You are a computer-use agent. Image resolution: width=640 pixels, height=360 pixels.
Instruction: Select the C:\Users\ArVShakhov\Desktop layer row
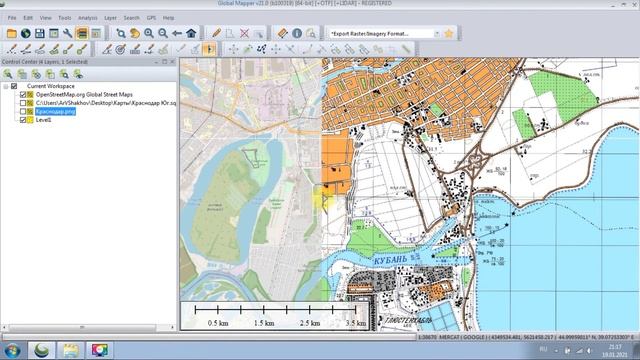coord(106,103)
